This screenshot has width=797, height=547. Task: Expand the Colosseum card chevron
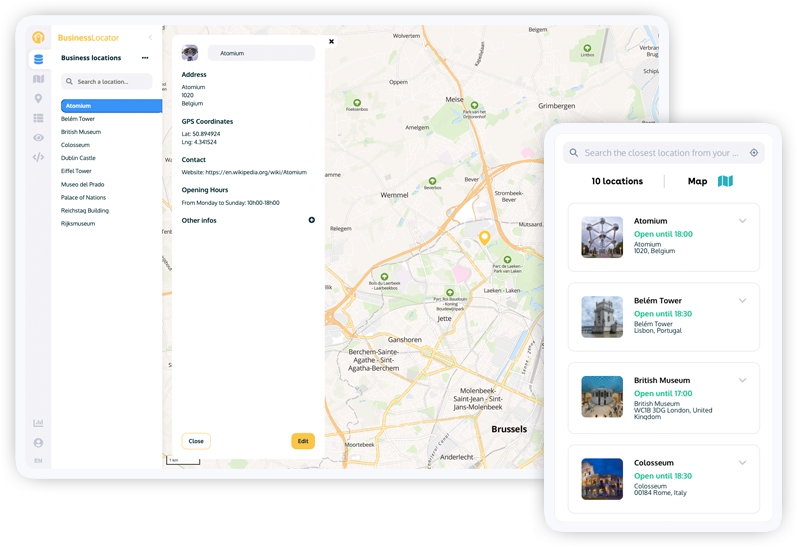pos(743,463)
